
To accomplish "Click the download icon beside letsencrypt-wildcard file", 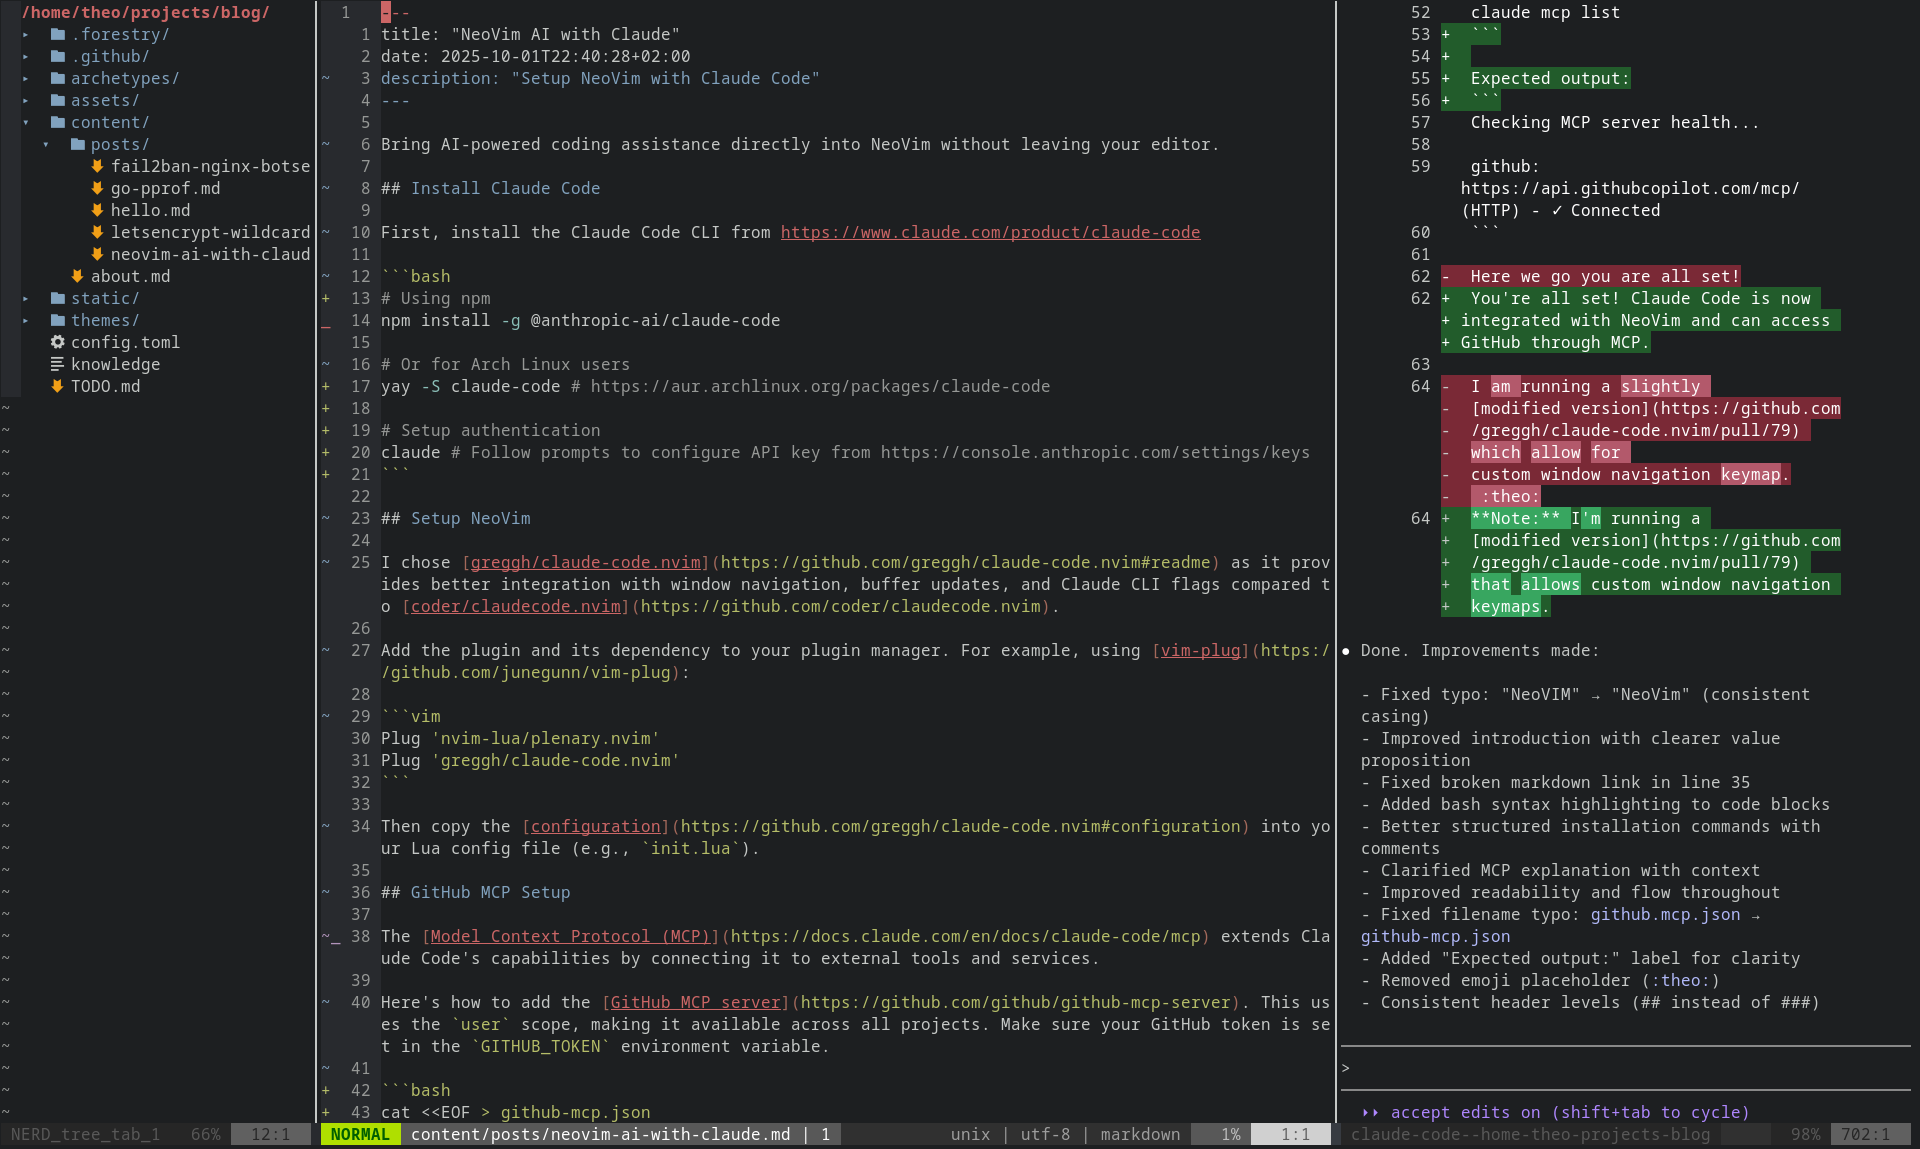I will 97,232.
